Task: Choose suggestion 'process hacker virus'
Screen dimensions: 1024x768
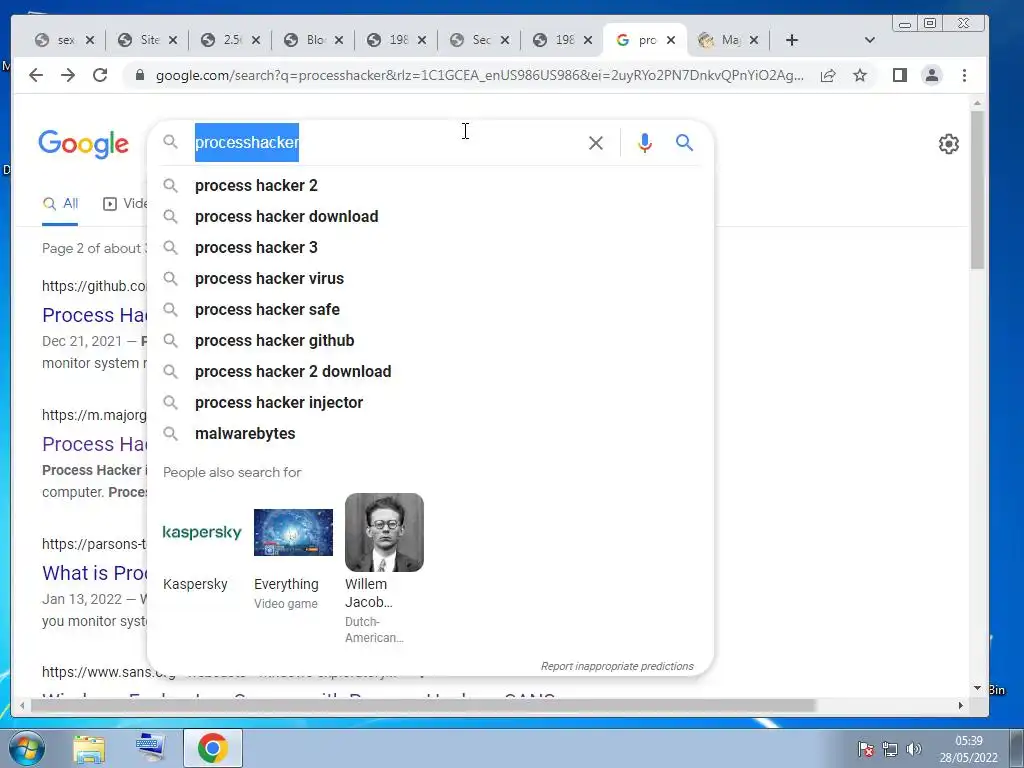Action: (x=430, y=278)
